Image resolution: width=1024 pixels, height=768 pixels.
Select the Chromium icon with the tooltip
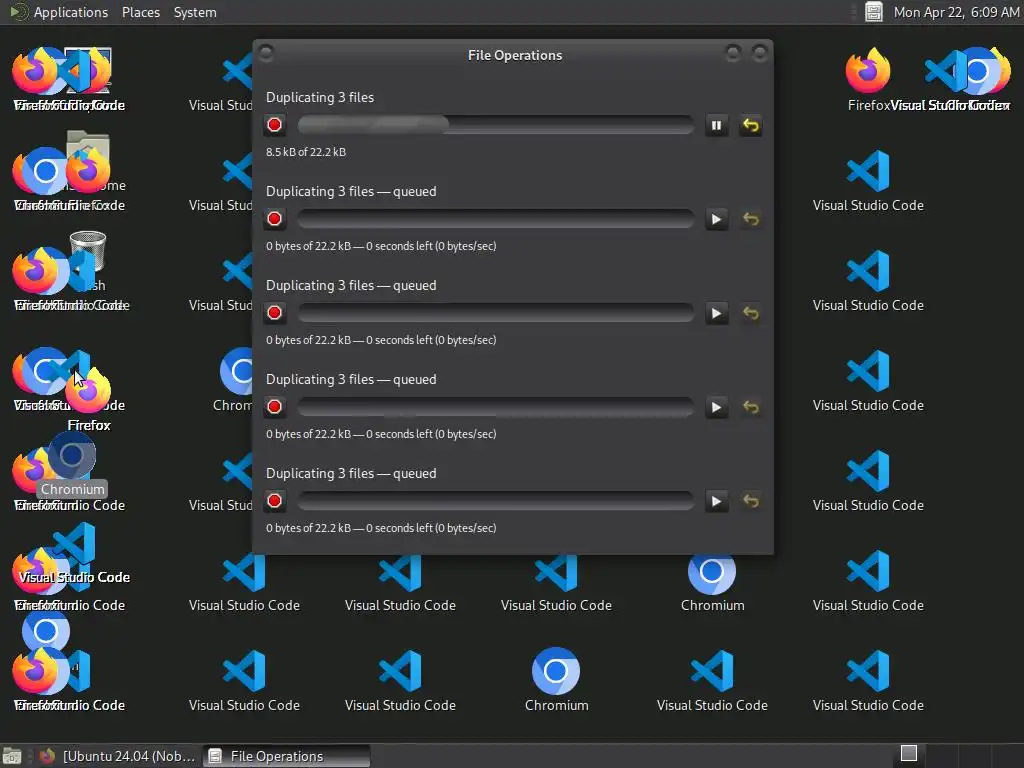coord(72,456)
